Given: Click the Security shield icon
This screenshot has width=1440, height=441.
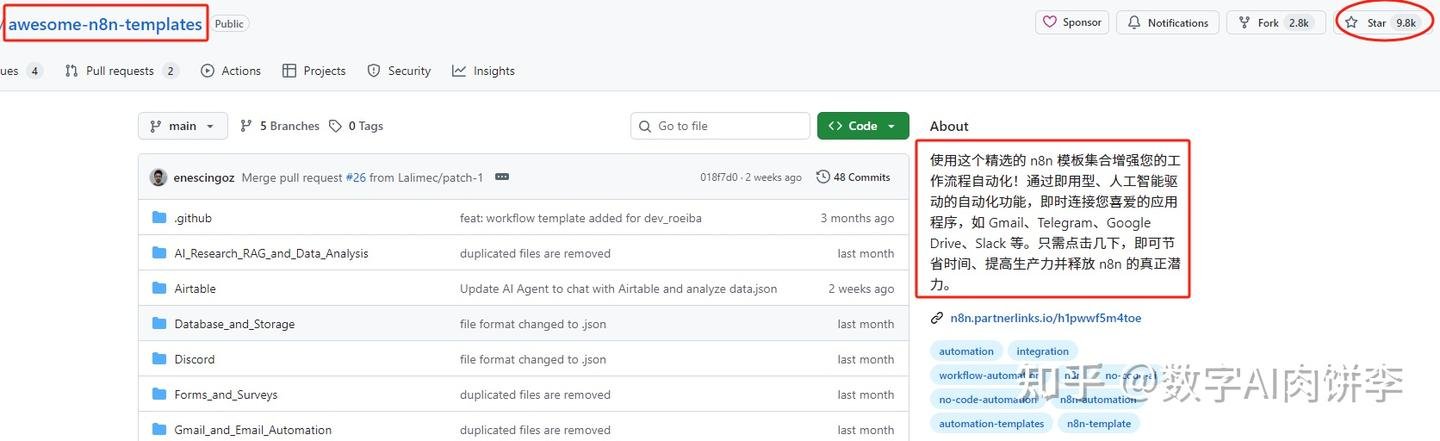Looking at the screenshot, I should click(x=374, y=71).
